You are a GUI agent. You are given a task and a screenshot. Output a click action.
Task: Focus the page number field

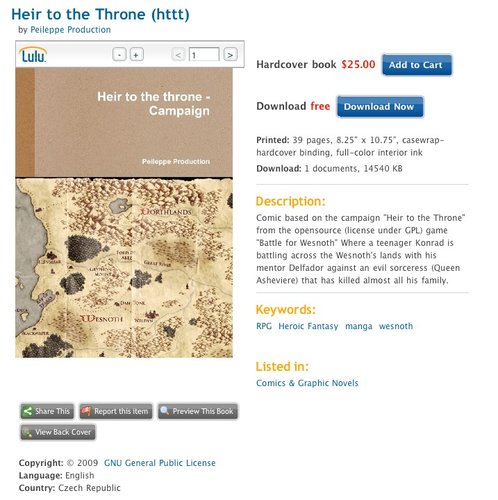(204, 55)
